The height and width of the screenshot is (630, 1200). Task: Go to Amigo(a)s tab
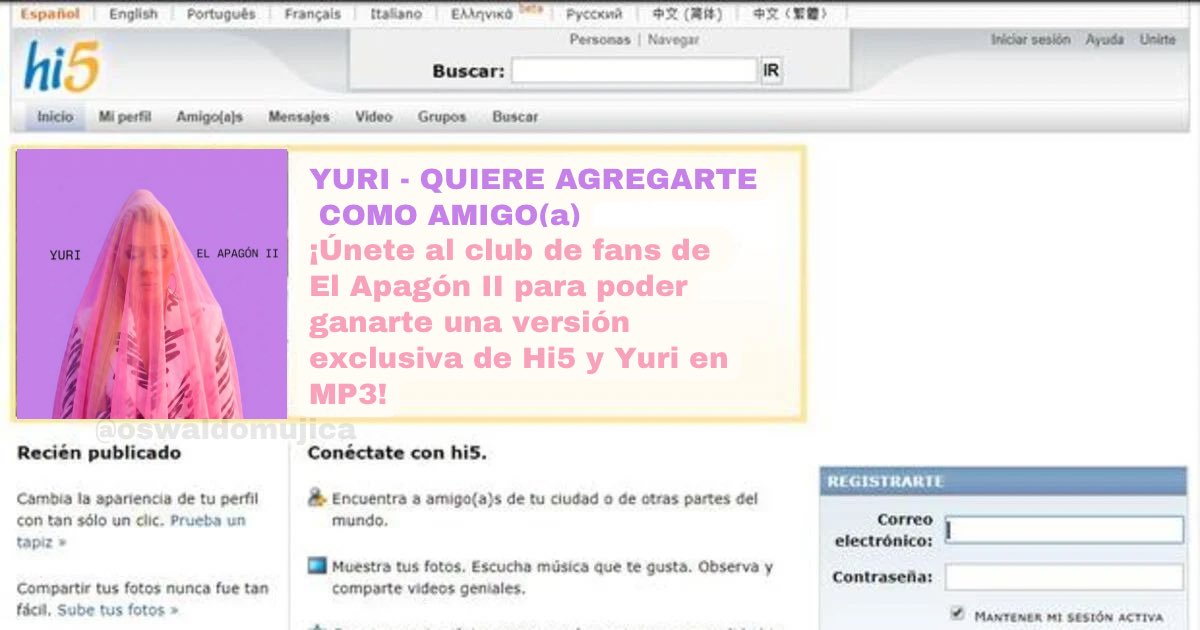pyautogui.click(x=210, y=117)
